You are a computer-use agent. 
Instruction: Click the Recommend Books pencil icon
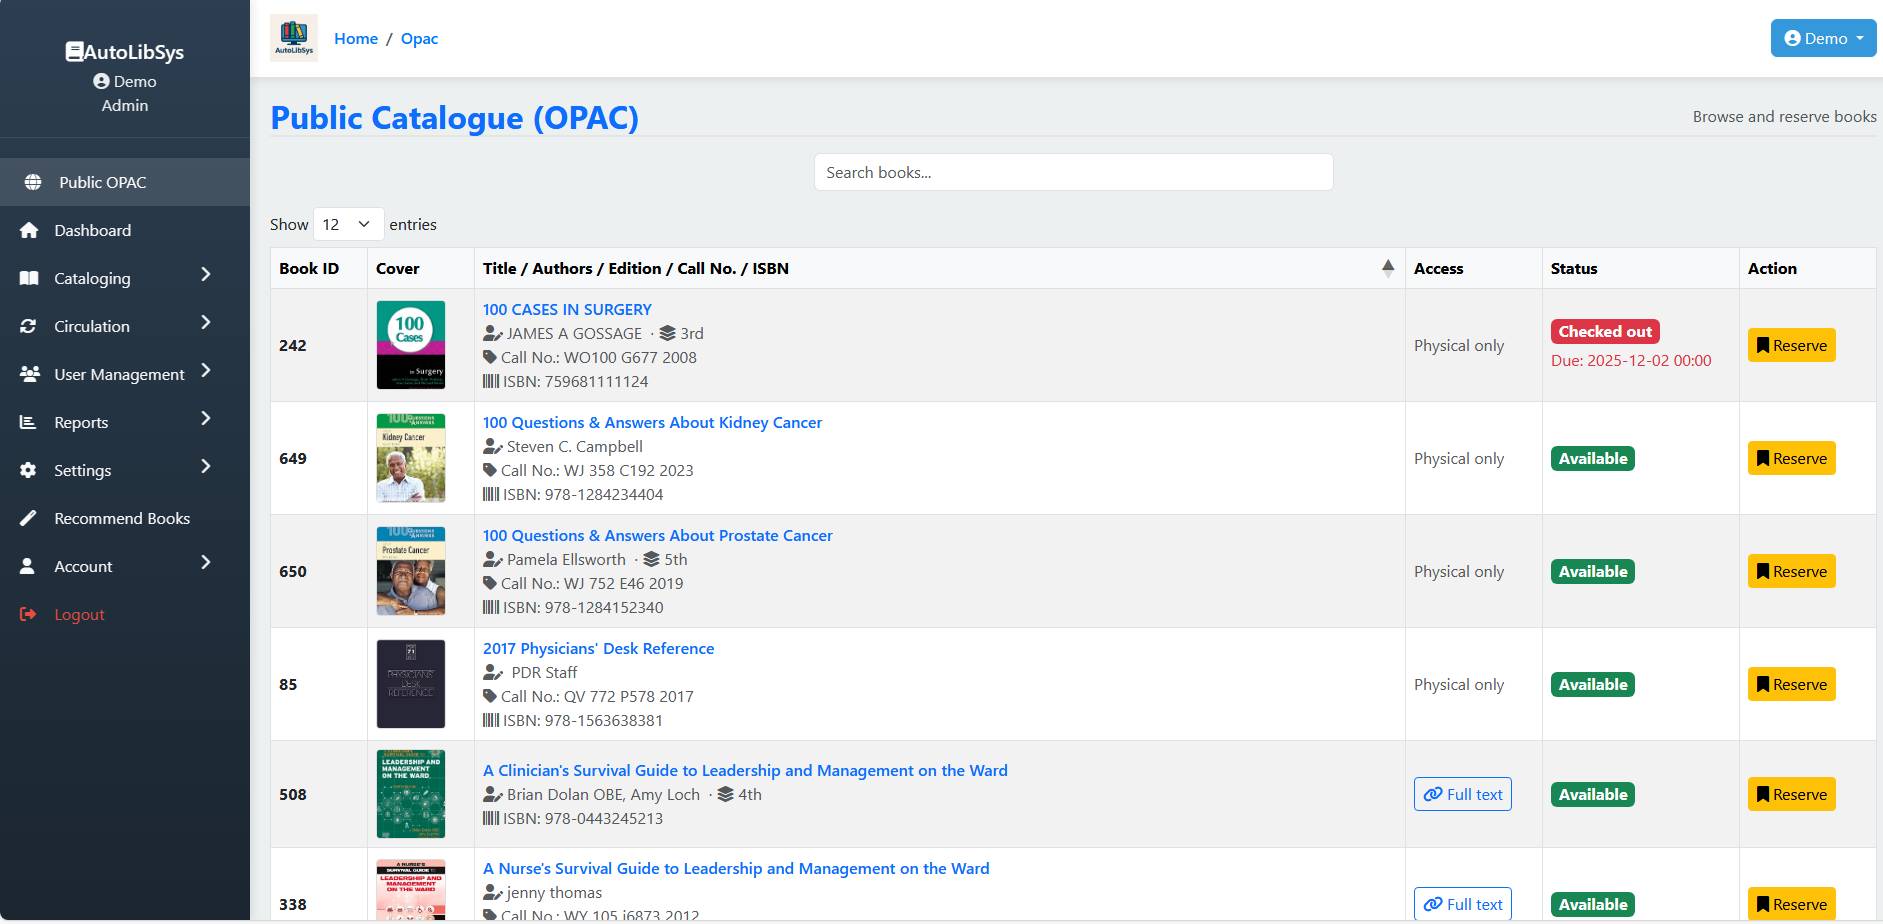[29, 518]
